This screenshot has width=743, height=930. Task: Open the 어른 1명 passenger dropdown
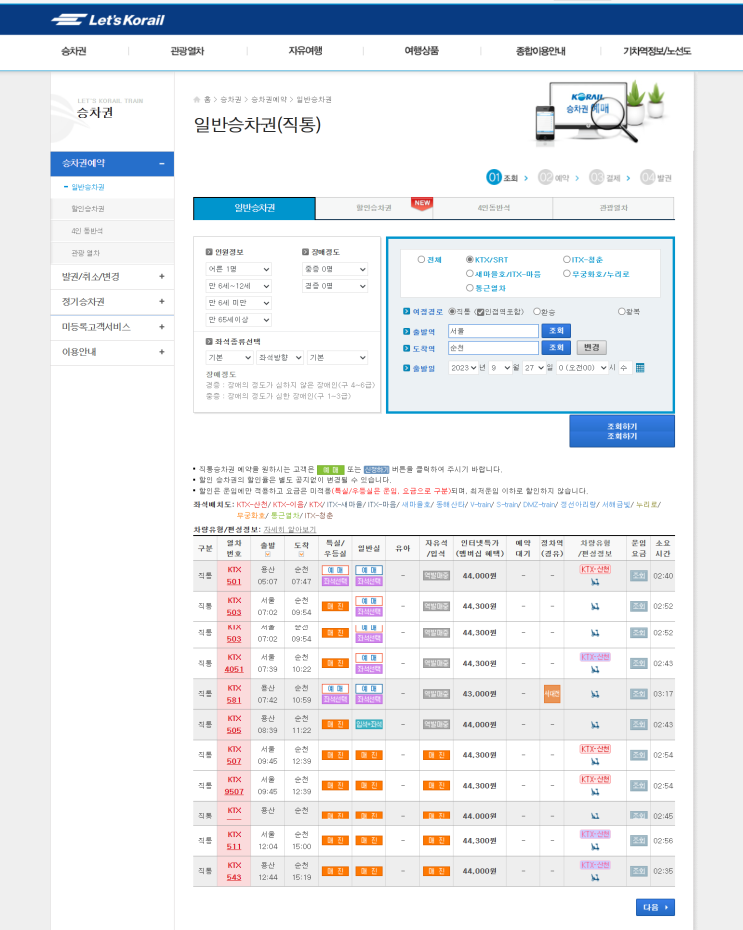238,269
